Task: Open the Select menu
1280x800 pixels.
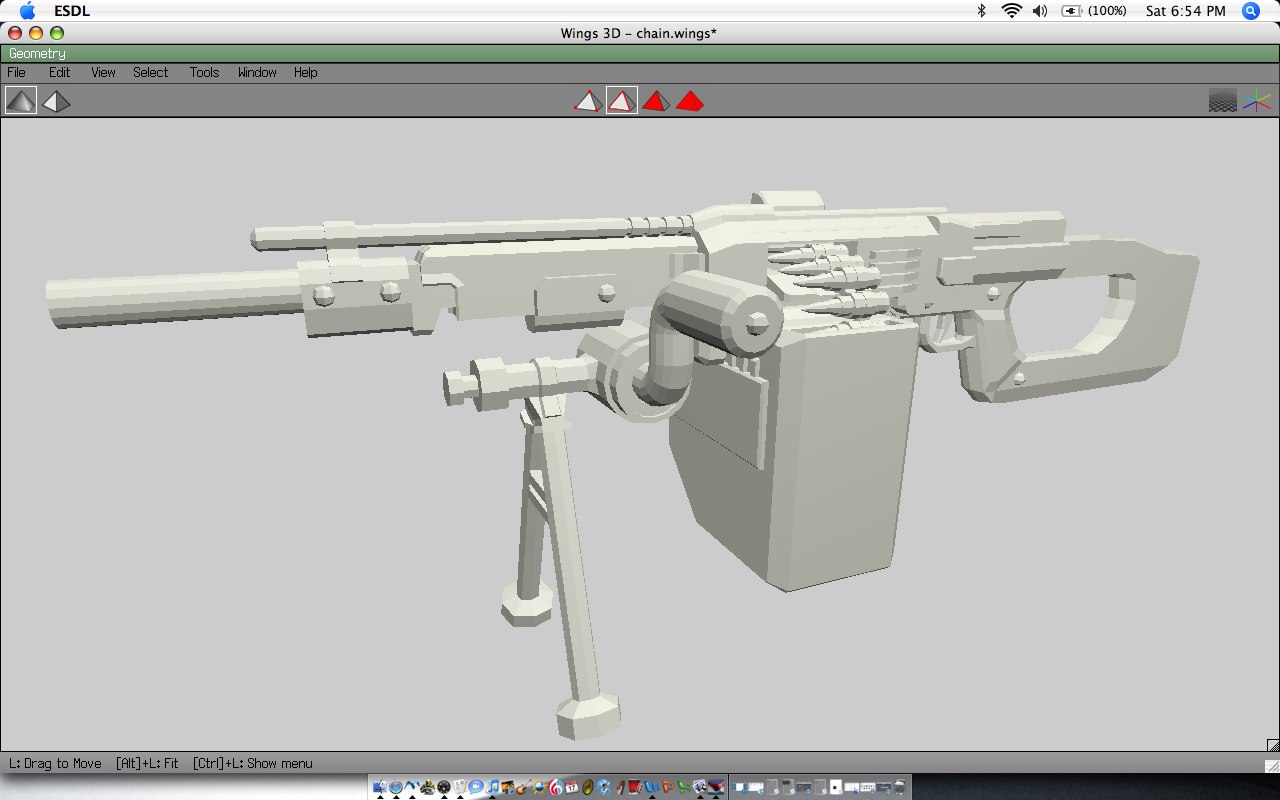Action: (150, 72)
